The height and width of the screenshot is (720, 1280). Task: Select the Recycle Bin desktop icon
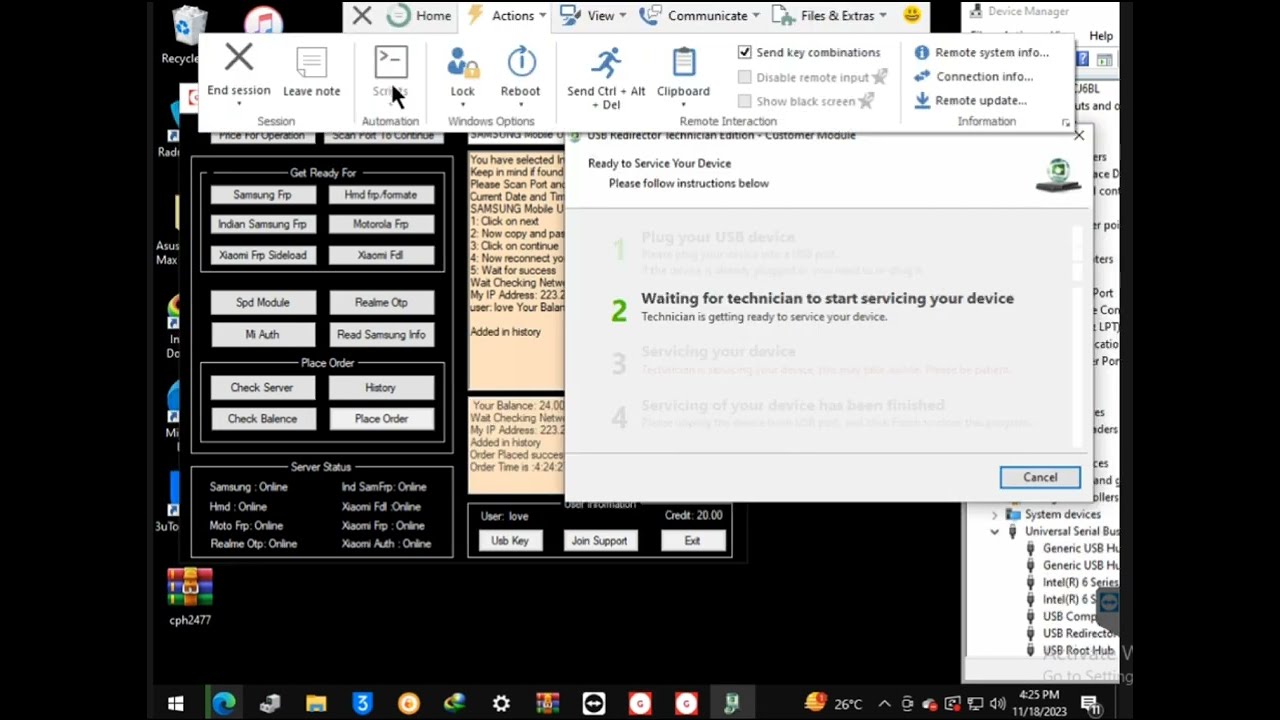pos(188,33)
